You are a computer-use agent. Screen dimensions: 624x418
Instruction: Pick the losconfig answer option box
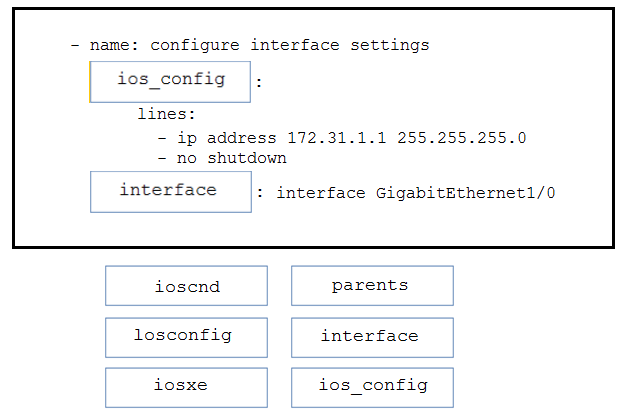coord(186,338)
